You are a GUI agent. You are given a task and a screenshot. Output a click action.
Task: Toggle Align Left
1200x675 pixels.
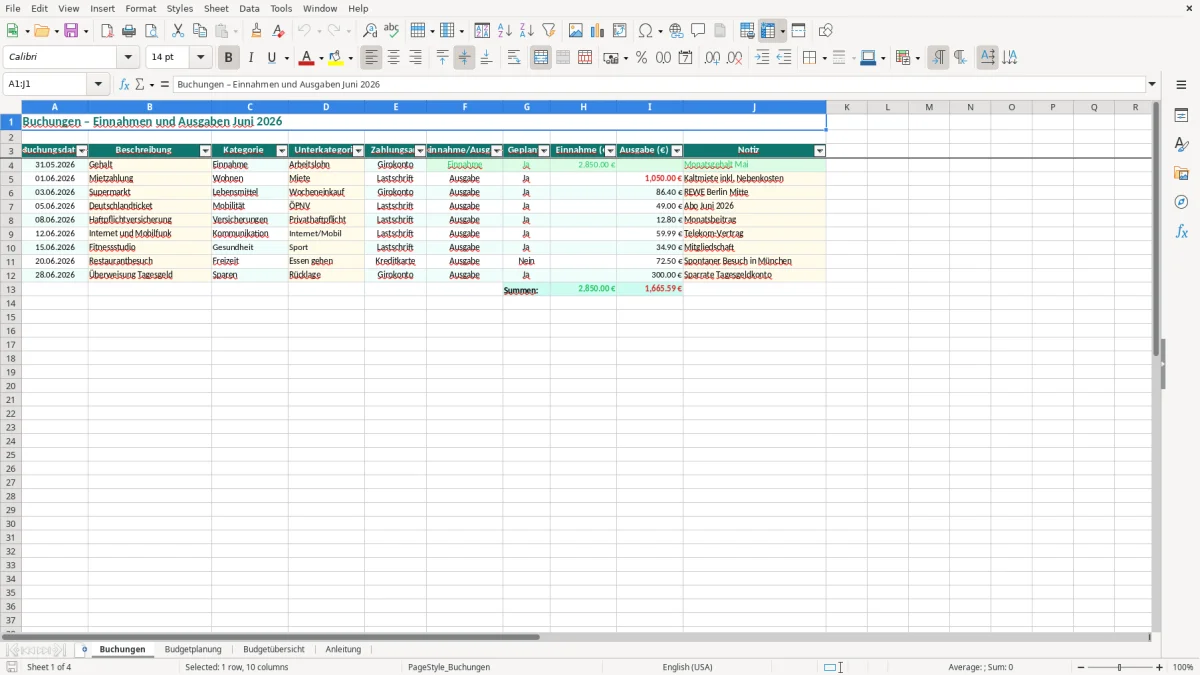tap(371, 58)
